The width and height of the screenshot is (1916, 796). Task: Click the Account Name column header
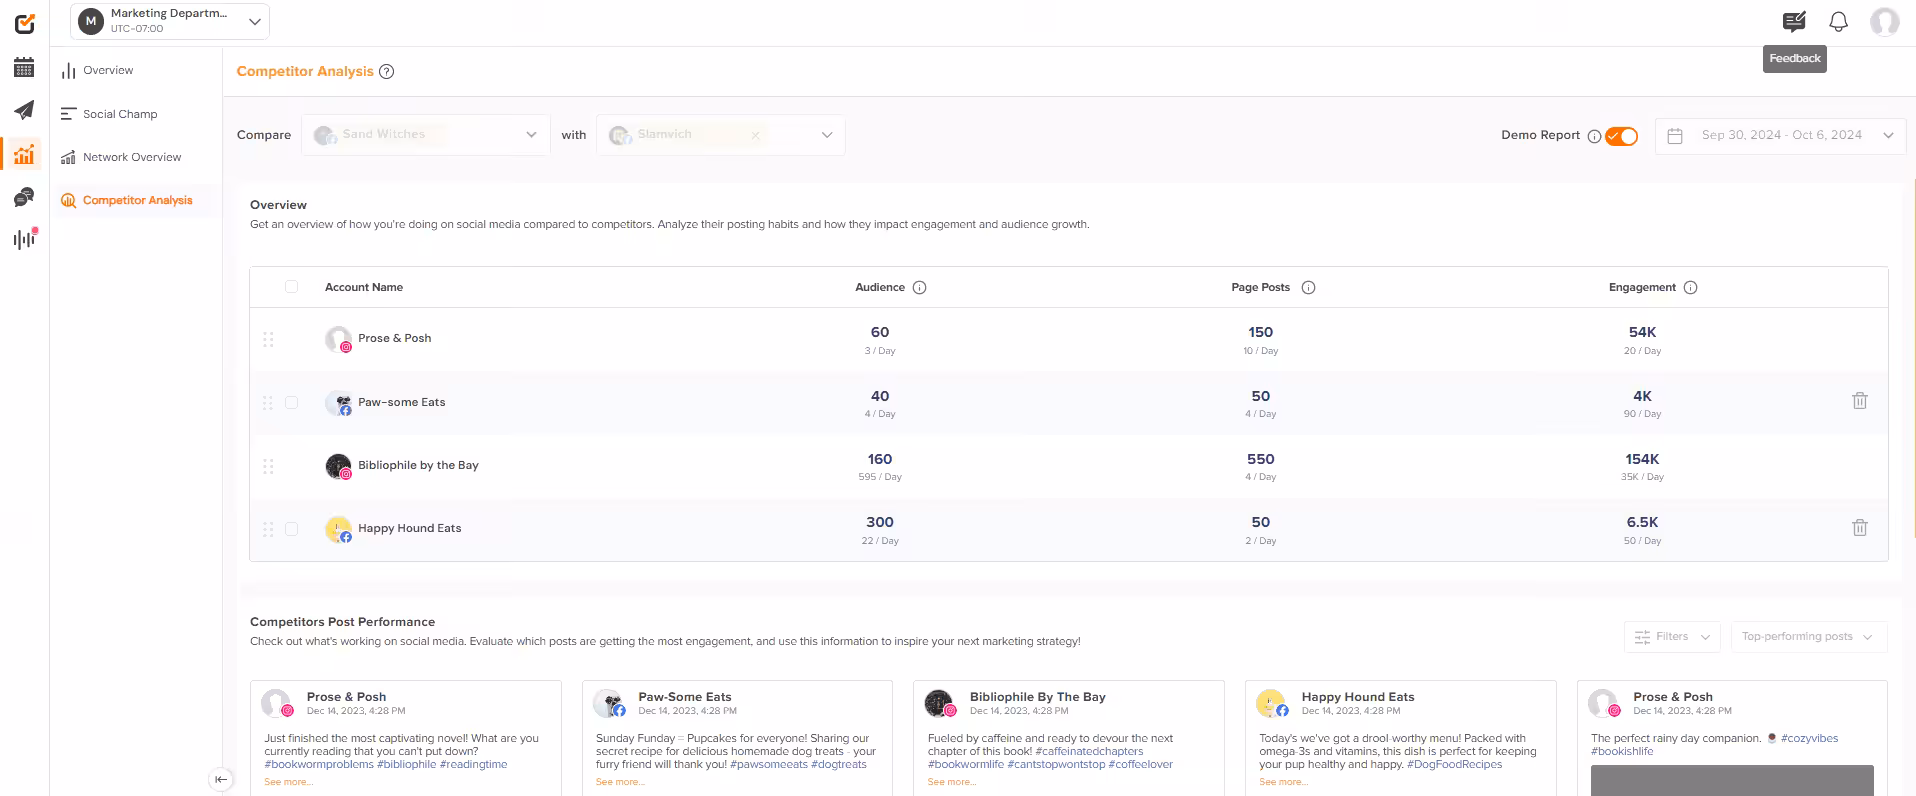pyautogui.click(x=364, y=288)
